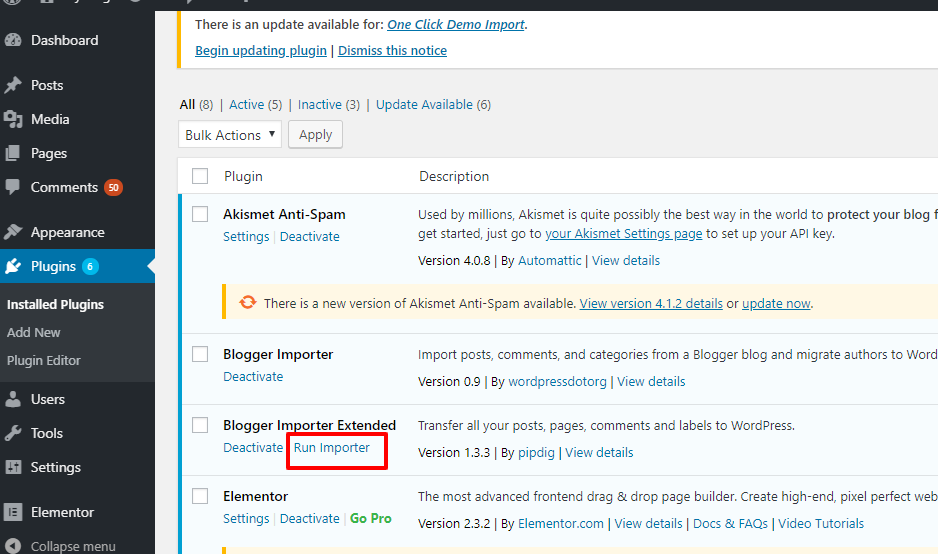
Task: Open the Plugins menu label
Action: click(x=53, y=266)
